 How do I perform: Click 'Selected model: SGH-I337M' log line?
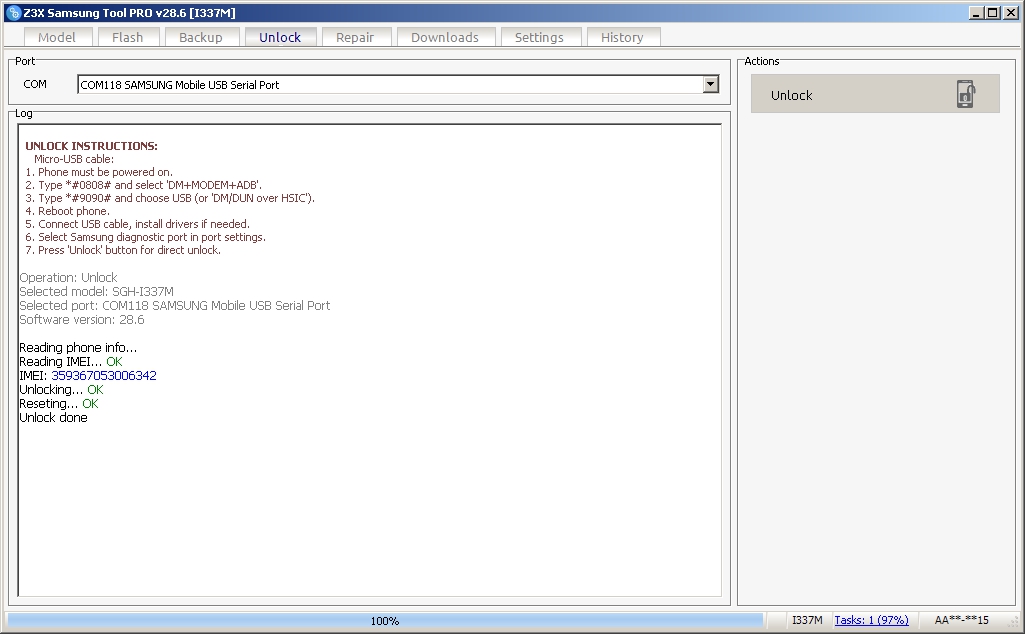[x=97, y=292]
